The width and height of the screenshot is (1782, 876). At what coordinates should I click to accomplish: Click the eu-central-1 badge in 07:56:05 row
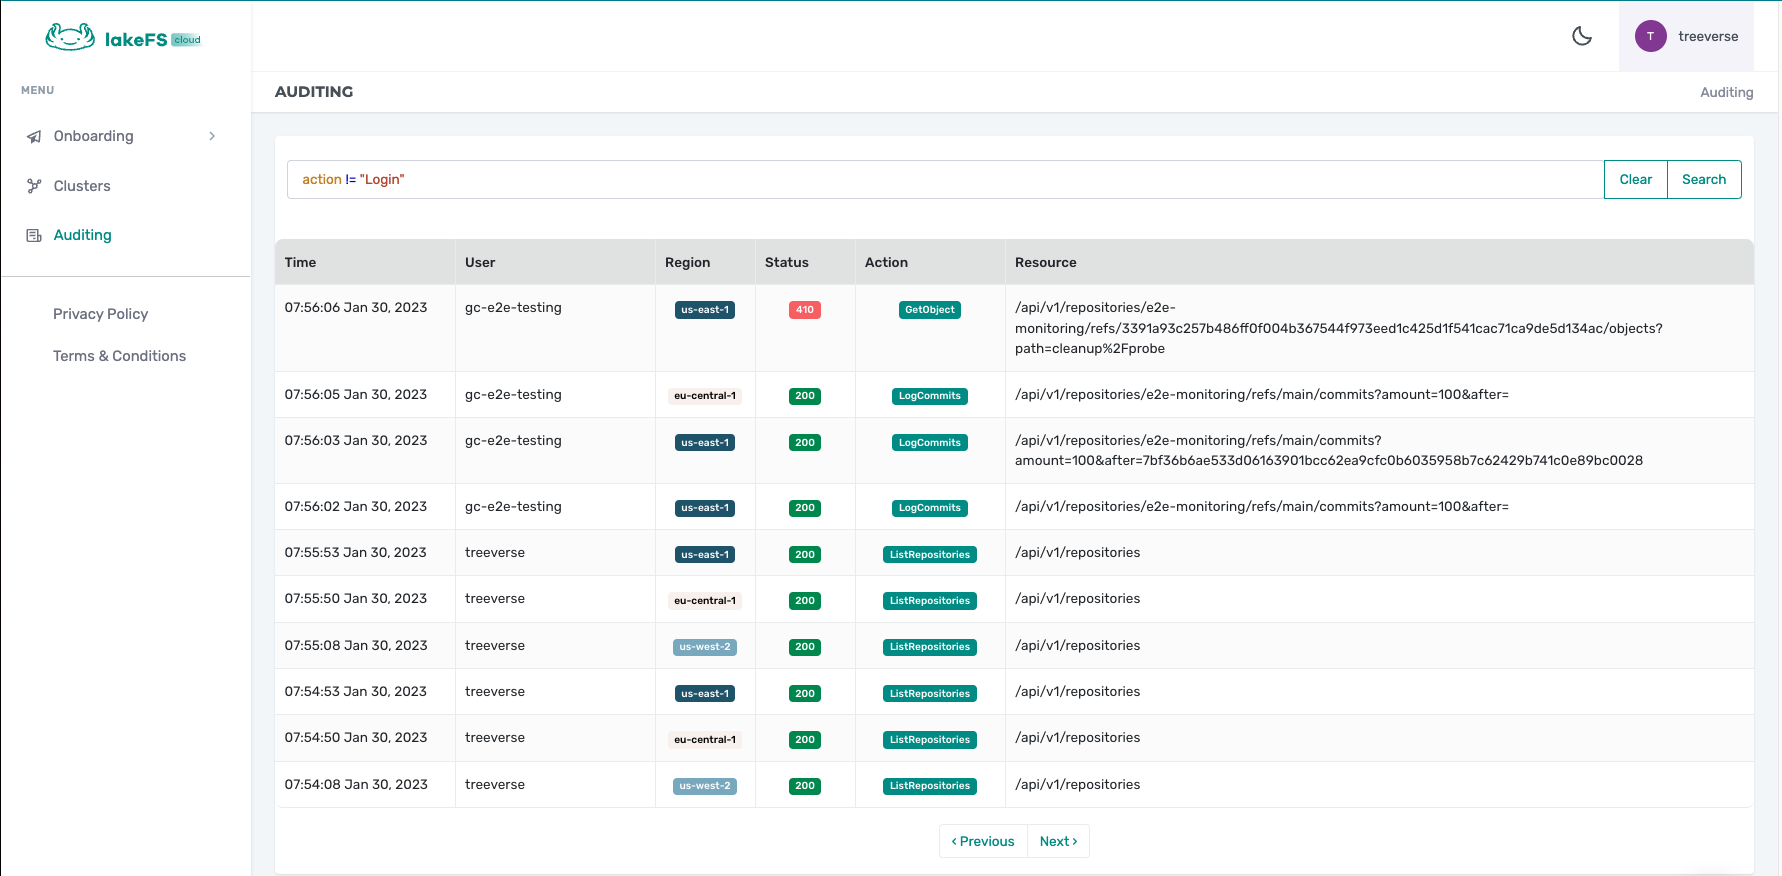pyautogui.click(x=705, y=396)
